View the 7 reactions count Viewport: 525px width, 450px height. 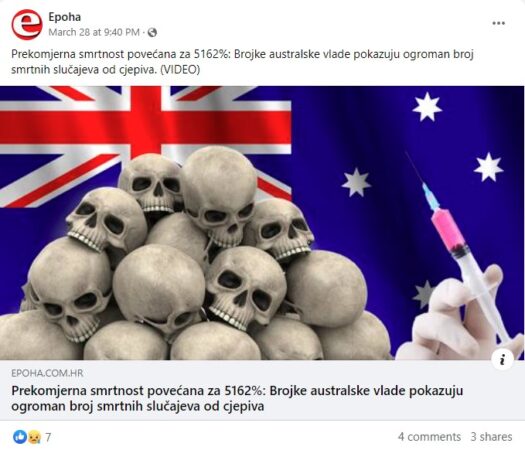pyautogui.click(x=48, y=437)
